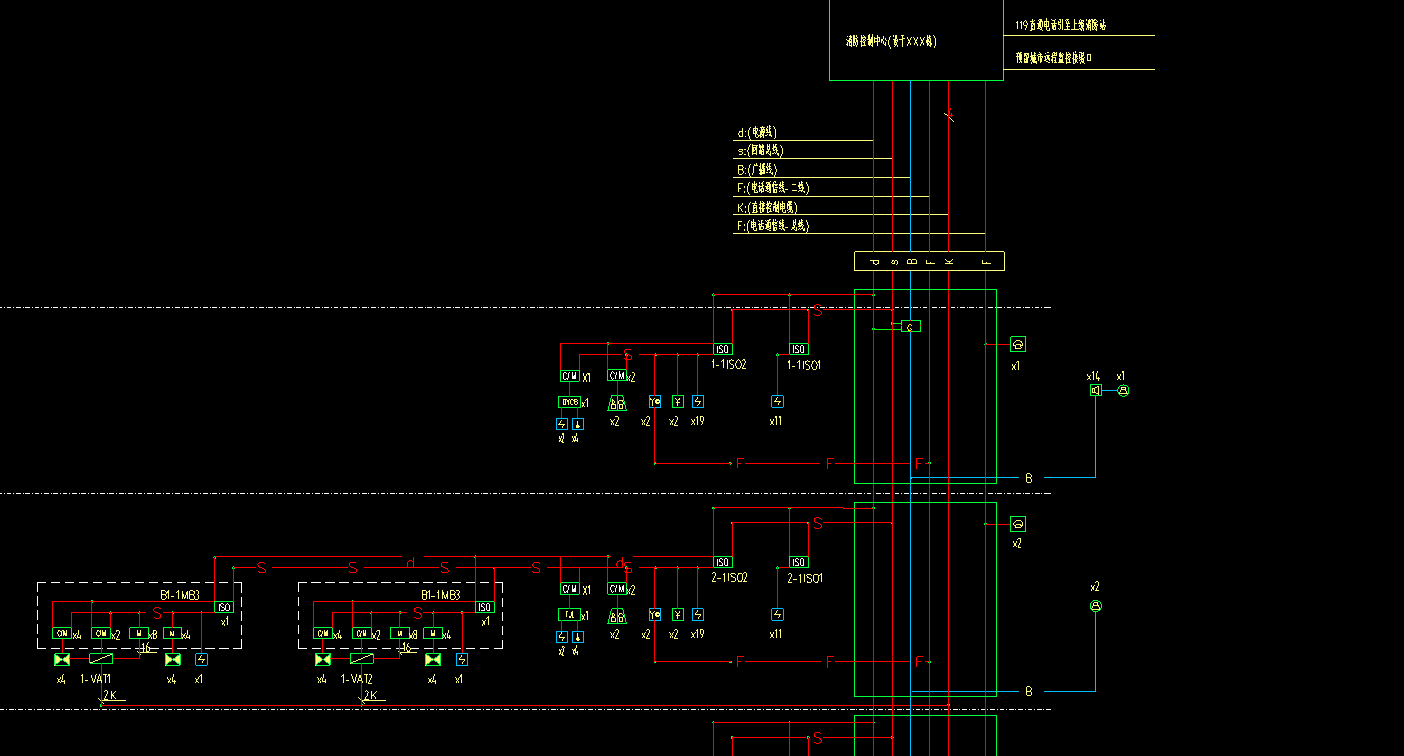Select the 2-1ISO1 label text
Image resolution: width=1404 pixels, height=756 pixels.
click(804, 578)
